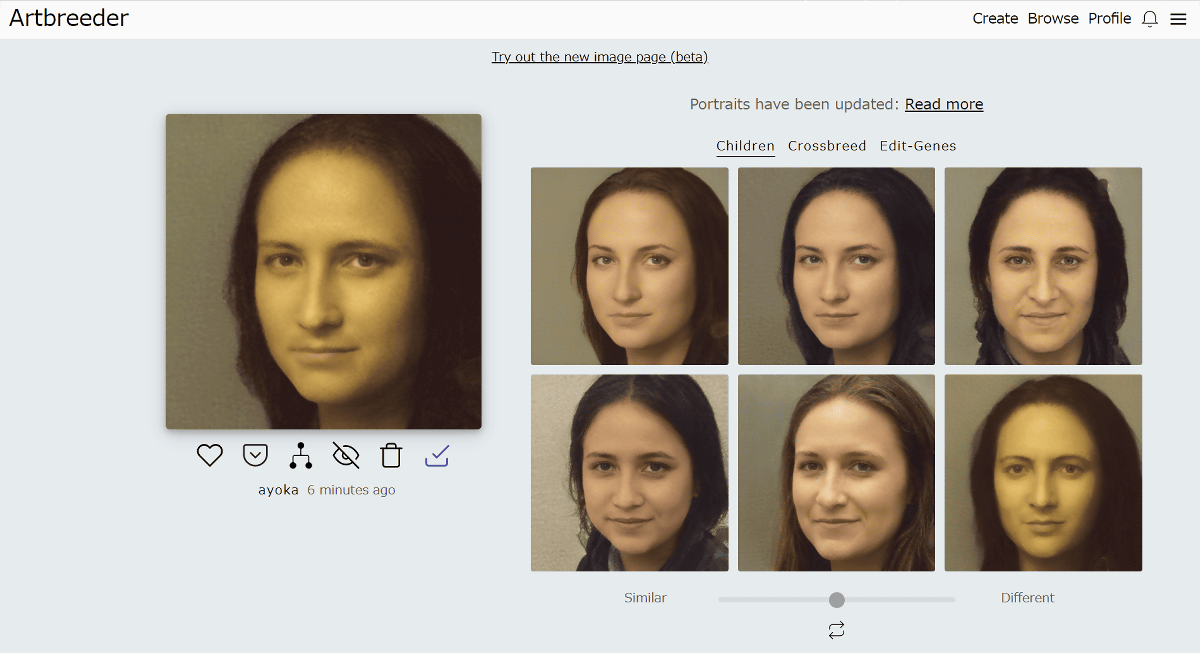
Task: Click the 'Different' slider label
Action: point(1028,598)
